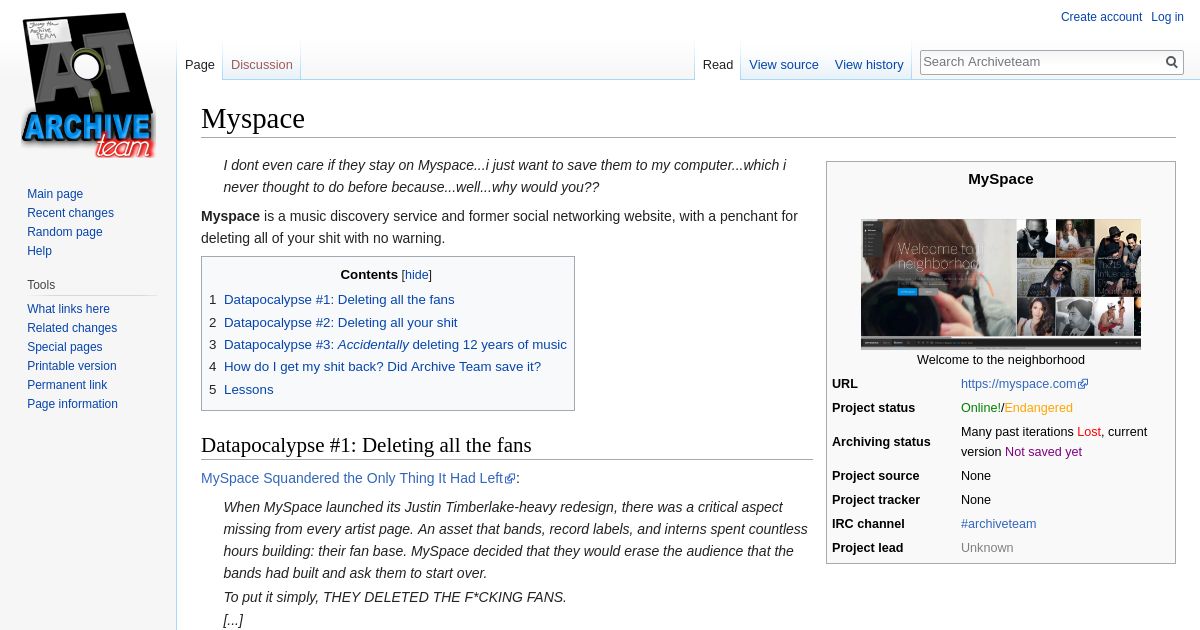This screenshot has height=630, width=1200.
Task: Go to Main page in sidebar
Action: point(55,194)
